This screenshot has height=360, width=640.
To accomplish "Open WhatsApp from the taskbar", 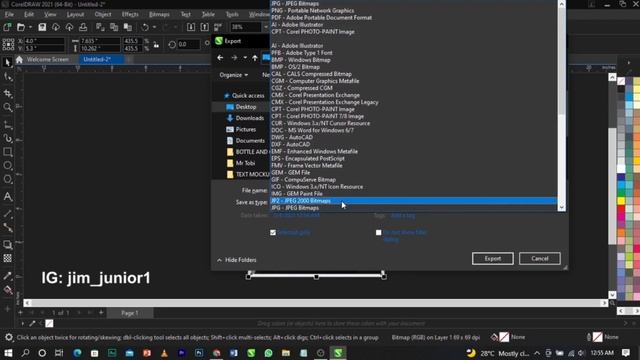I will coord(268,353).
